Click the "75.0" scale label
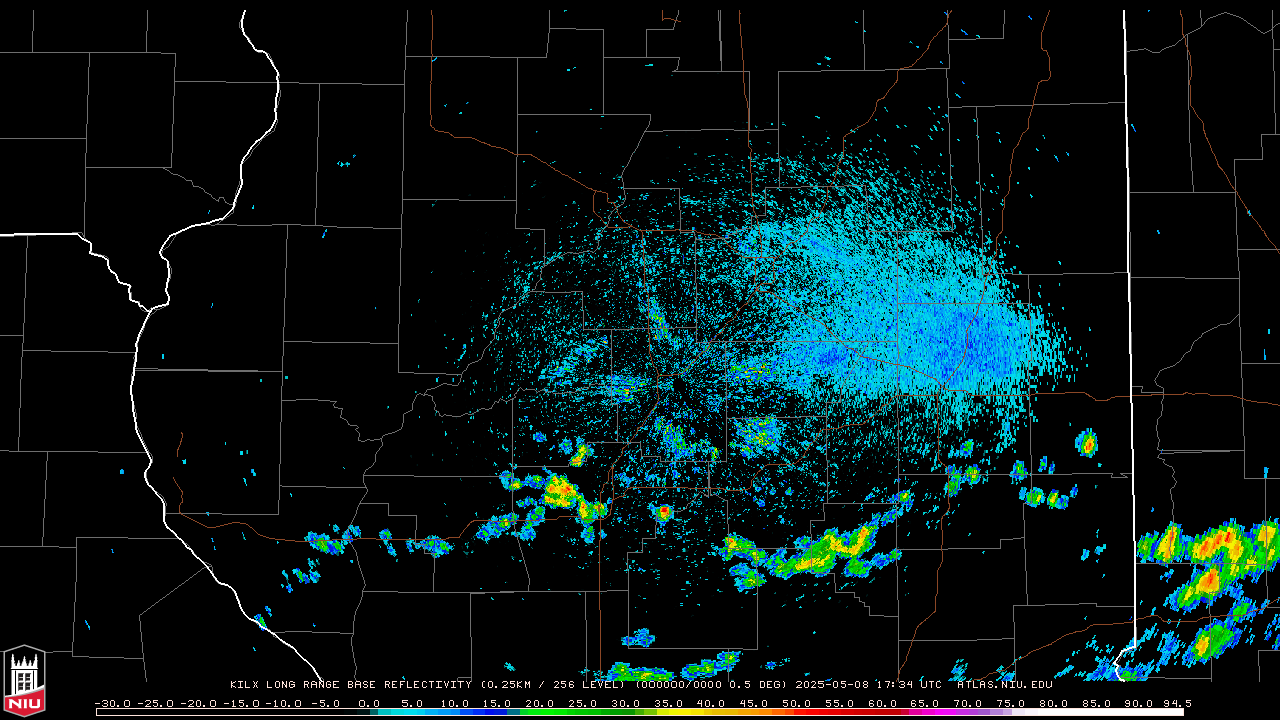This screenshot has height=720, width=1280. 1011,704
